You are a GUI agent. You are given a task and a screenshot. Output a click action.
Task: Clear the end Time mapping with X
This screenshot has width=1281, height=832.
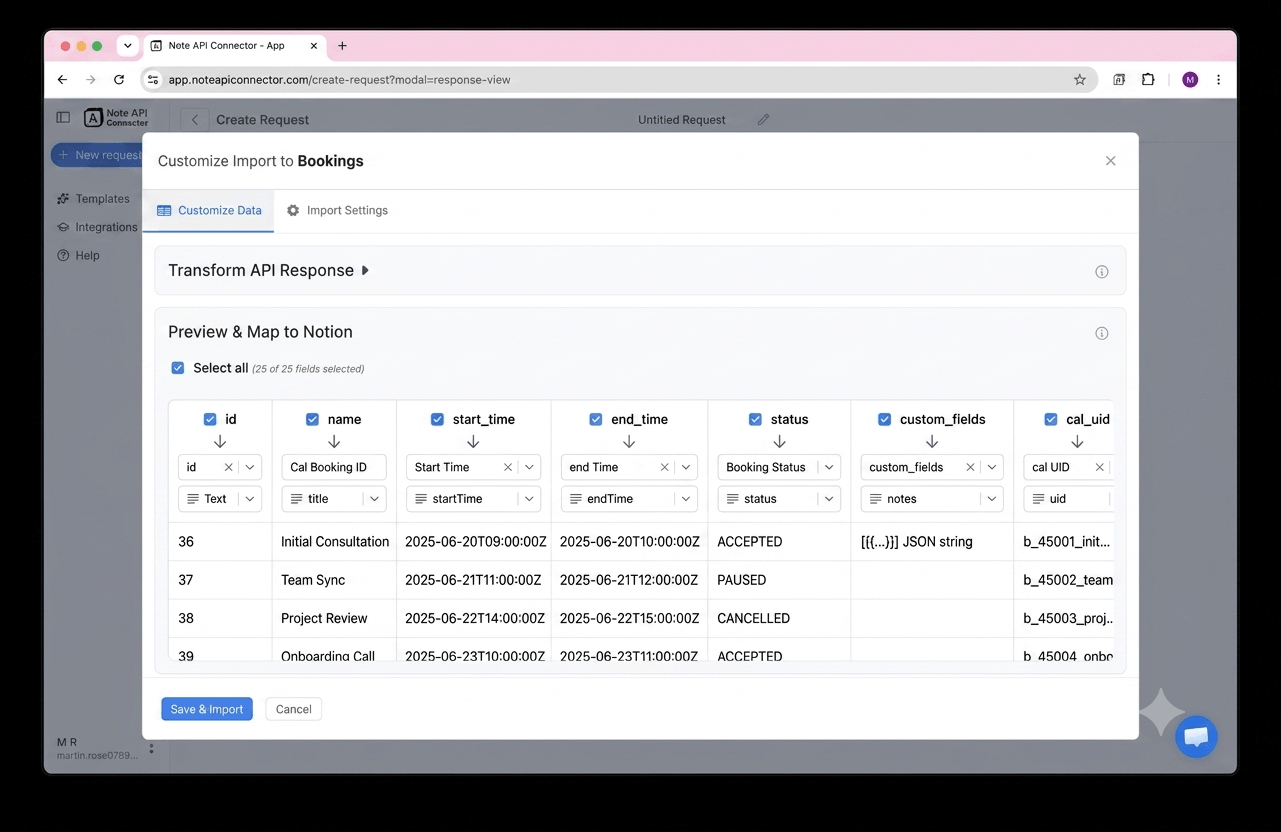coord(664,467)
